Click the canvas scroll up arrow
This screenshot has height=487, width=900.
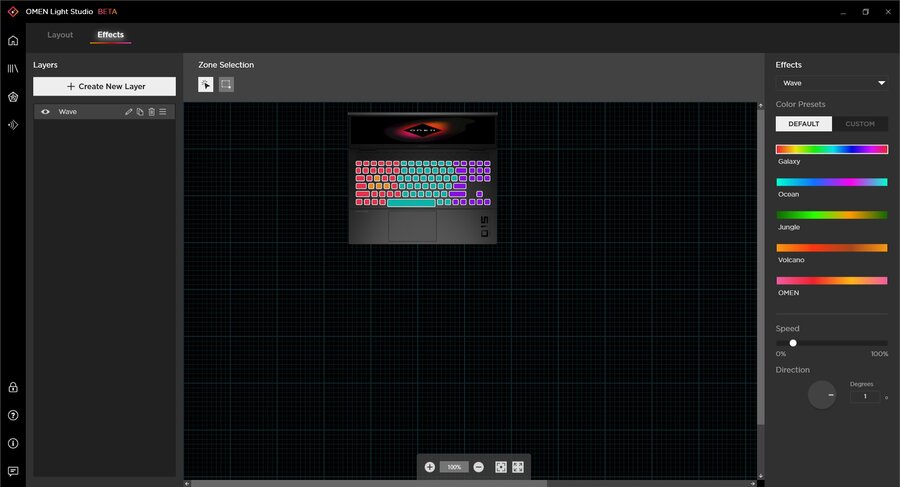pos(761,106)
